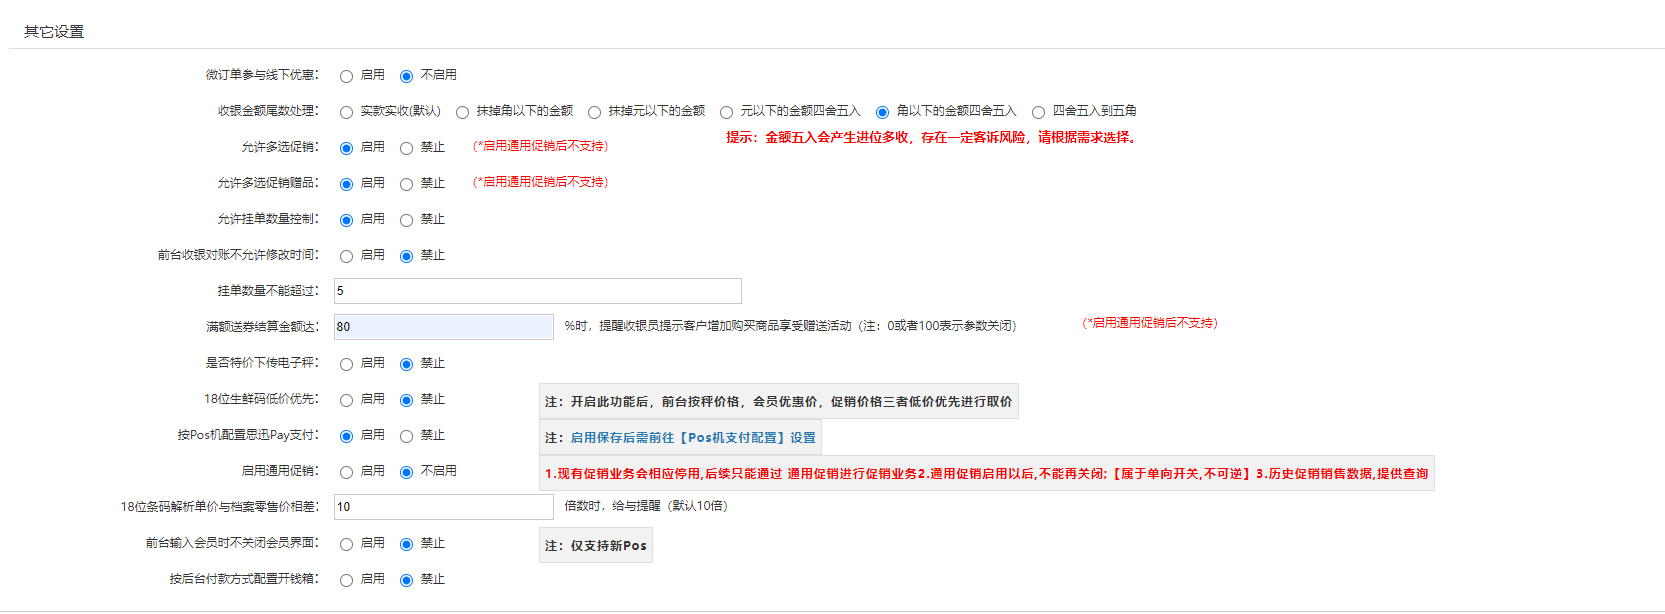Set 允许多选促销 to 禁止
The image size is (1665, 614).
point(406,148)
